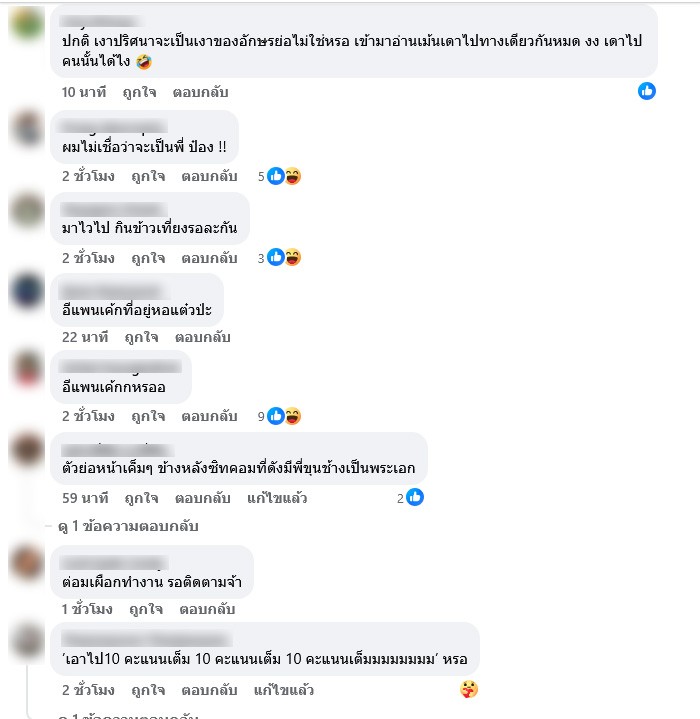This screenshot has width=700, height=719.
Task: Open reactions with count 9 on the 'อีแพนเค้กกหรออ' comment
Action: click(x=280, y=416)
